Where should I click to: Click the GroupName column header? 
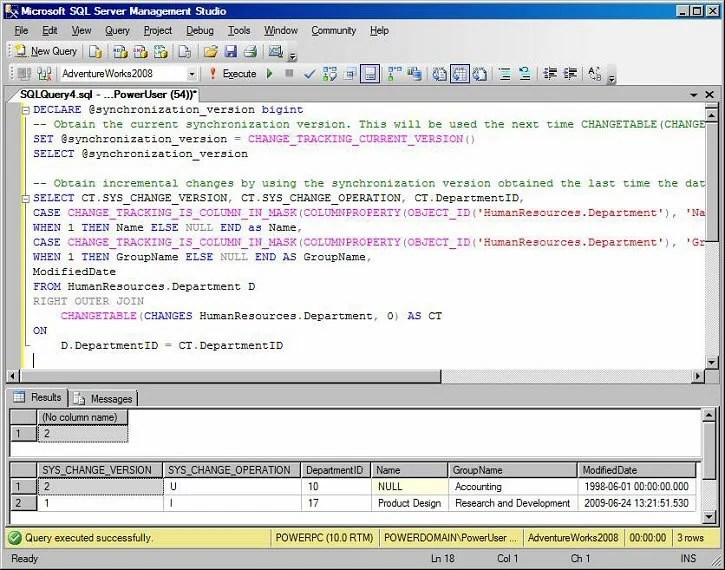pos(512,470)
